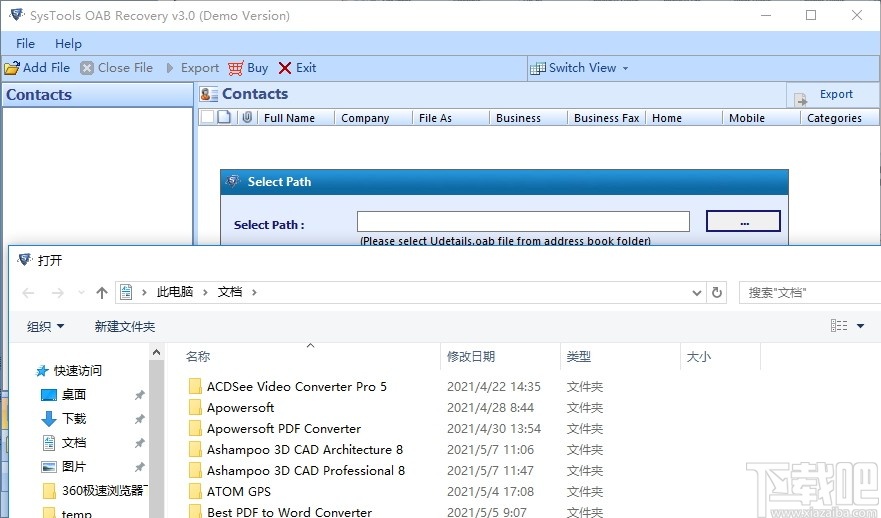Image resolution: width=881 pixels, height=518 pixels.
Task: Select Ashampoo 3D CAD Architecture 8 folder
Action: click(x=305, y=449)
